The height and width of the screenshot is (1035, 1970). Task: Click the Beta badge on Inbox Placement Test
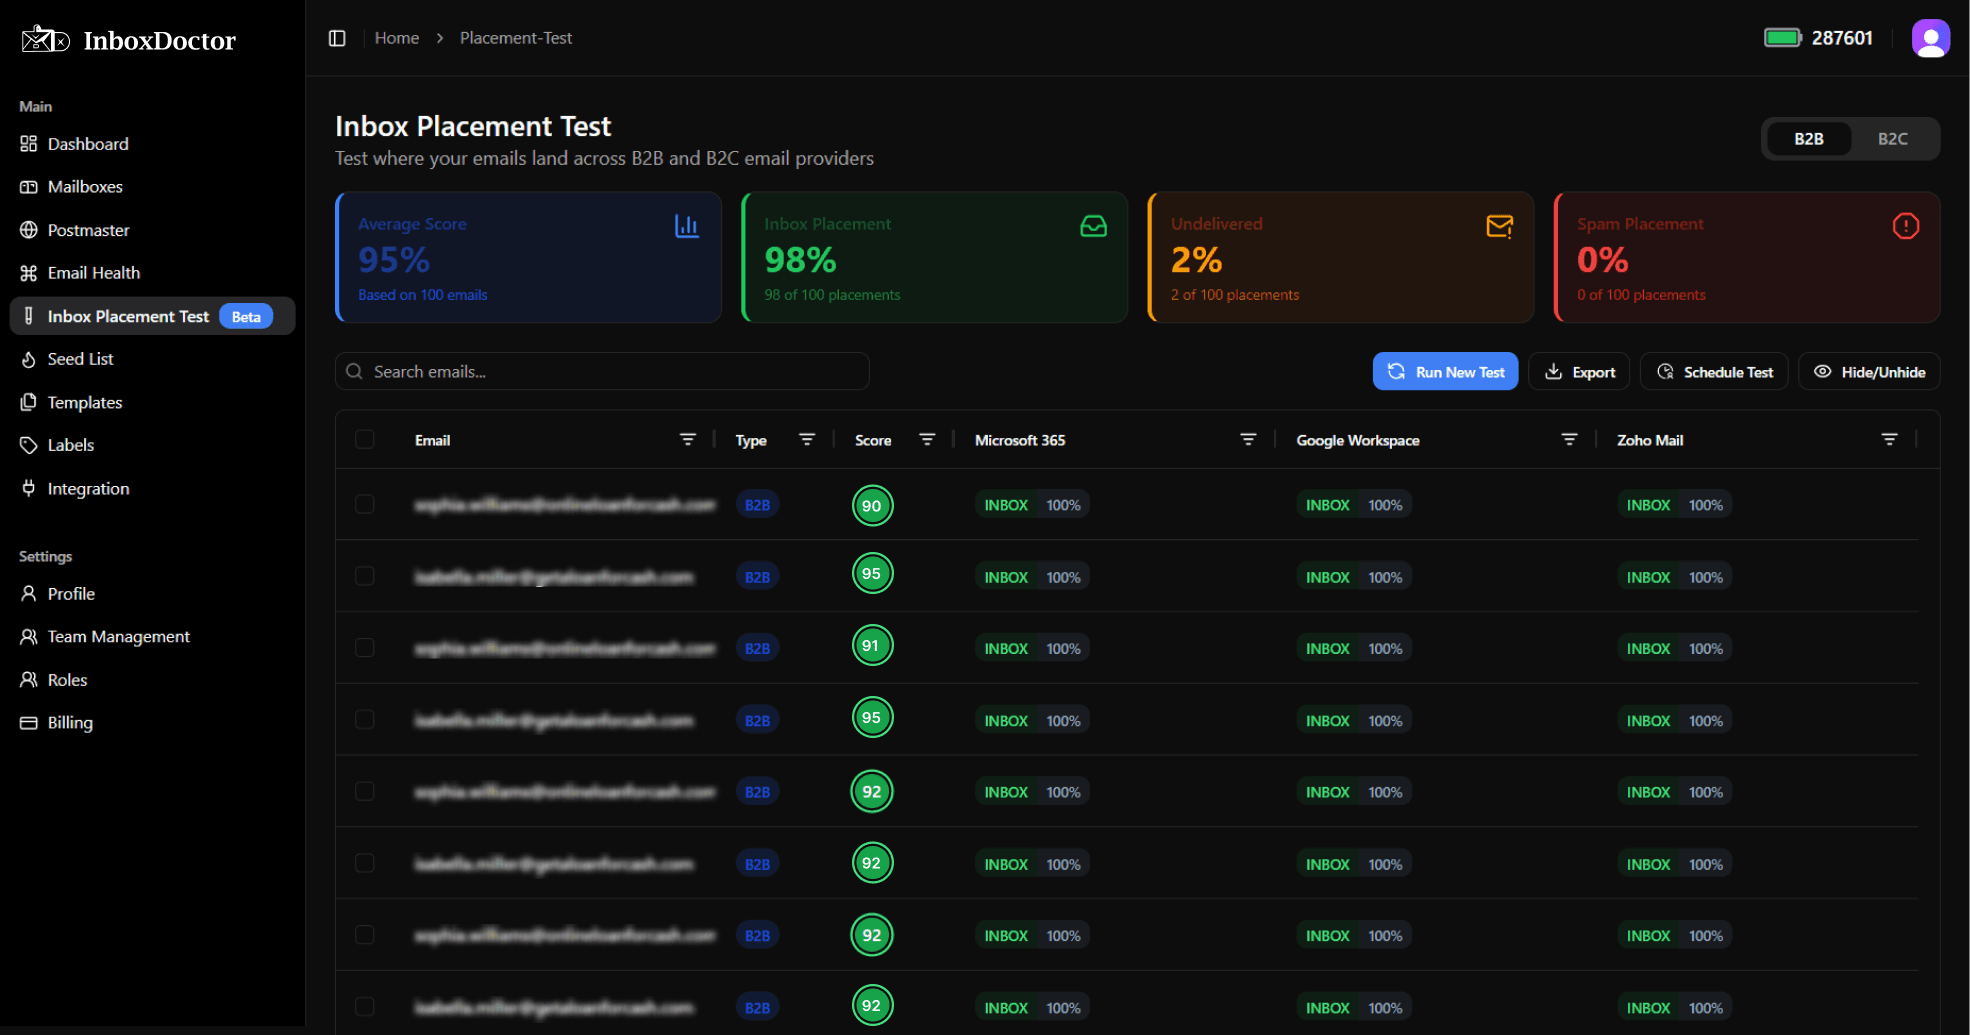point(246,316)
